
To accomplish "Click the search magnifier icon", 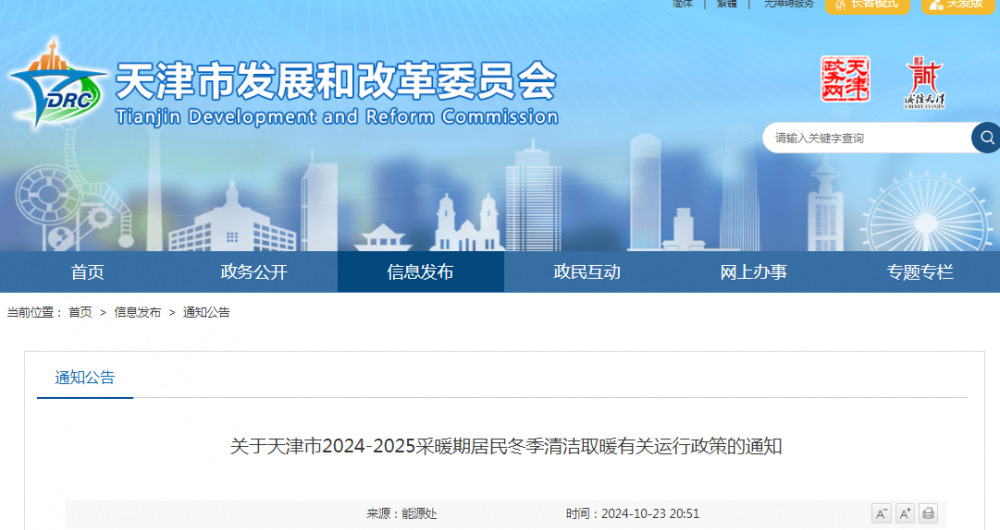I will pos(986,138).
